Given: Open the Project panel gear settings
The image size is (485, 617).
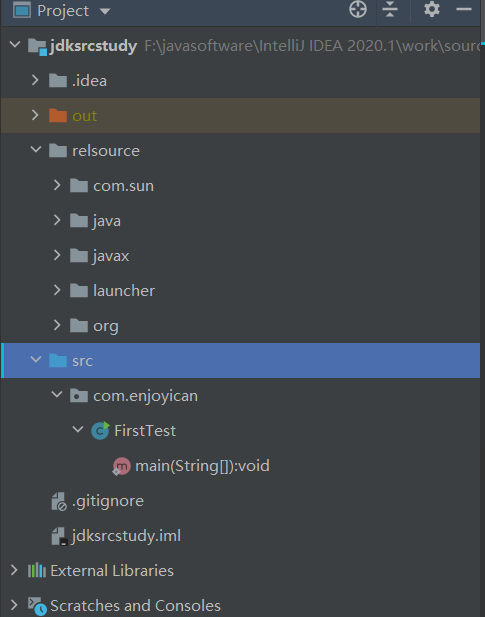Looking at the screenshot, I should click(432, 9).
